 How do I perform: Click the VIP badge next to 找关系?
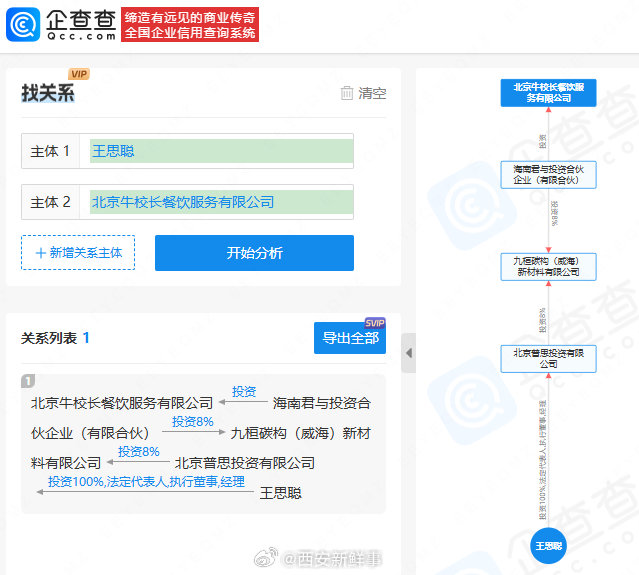[x=79, y=74]
